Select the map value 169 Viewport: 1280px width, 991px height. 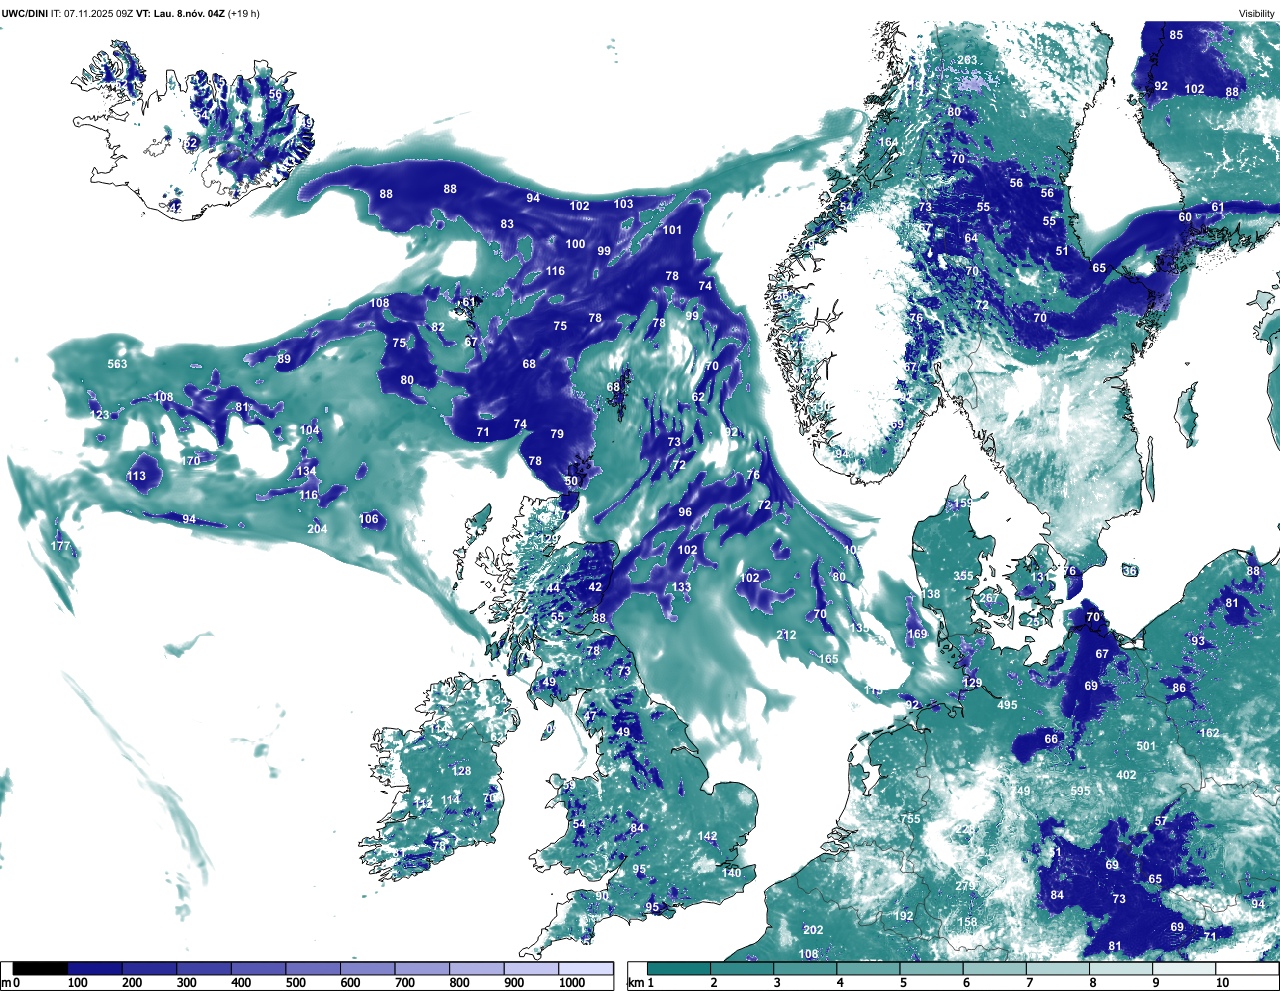[x=917, y=634]
